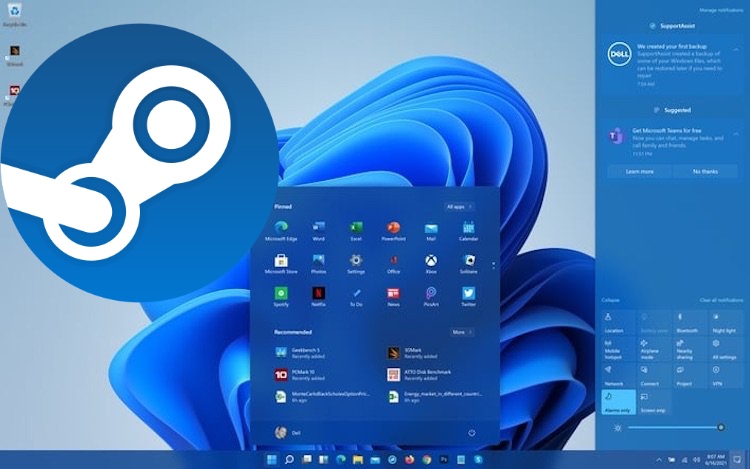Click the Start button on the taskbar
The width and height of the screenshot is (750, 469).
(x=271, y=459)
